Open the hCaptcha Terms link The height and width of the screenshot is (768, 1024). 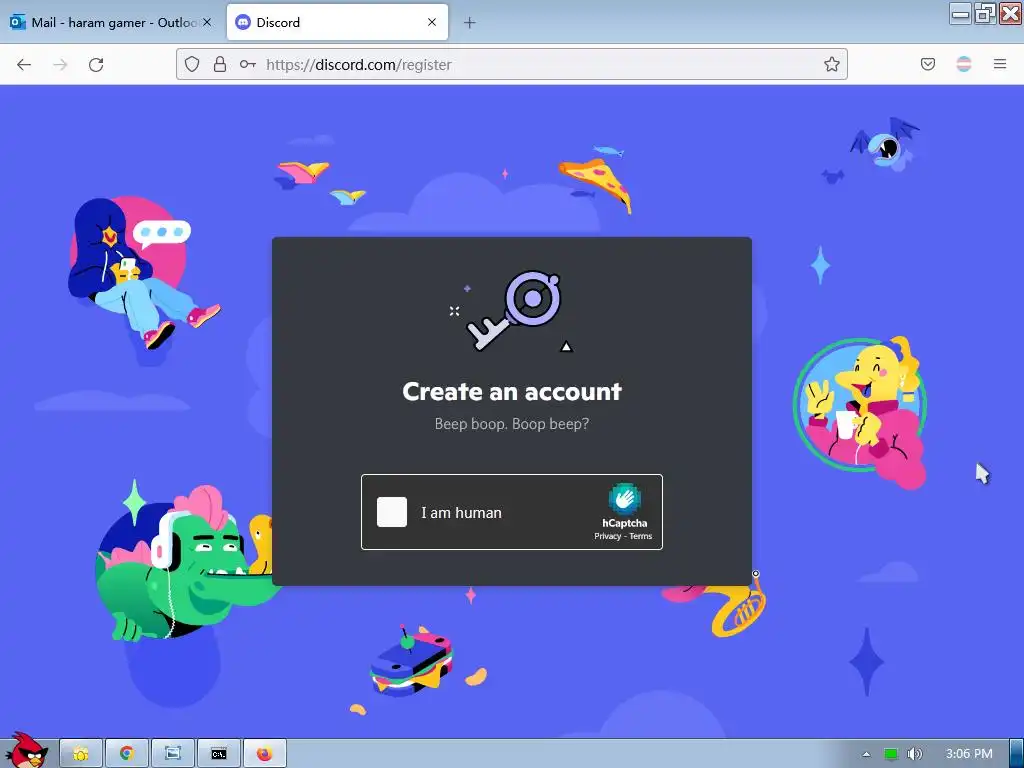[x=641, y=536]
